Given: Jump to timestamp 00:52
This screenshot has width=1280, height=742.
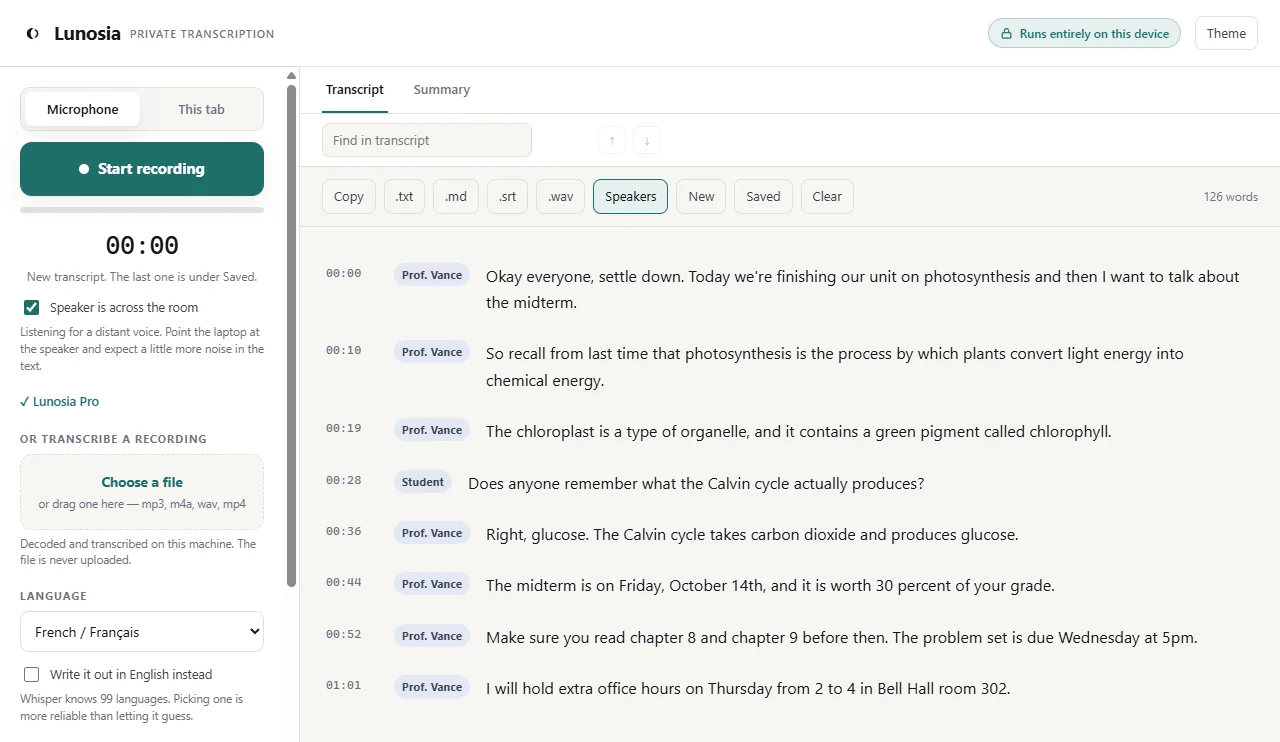Looking at the screenshot, I should [x=343, y=634].
